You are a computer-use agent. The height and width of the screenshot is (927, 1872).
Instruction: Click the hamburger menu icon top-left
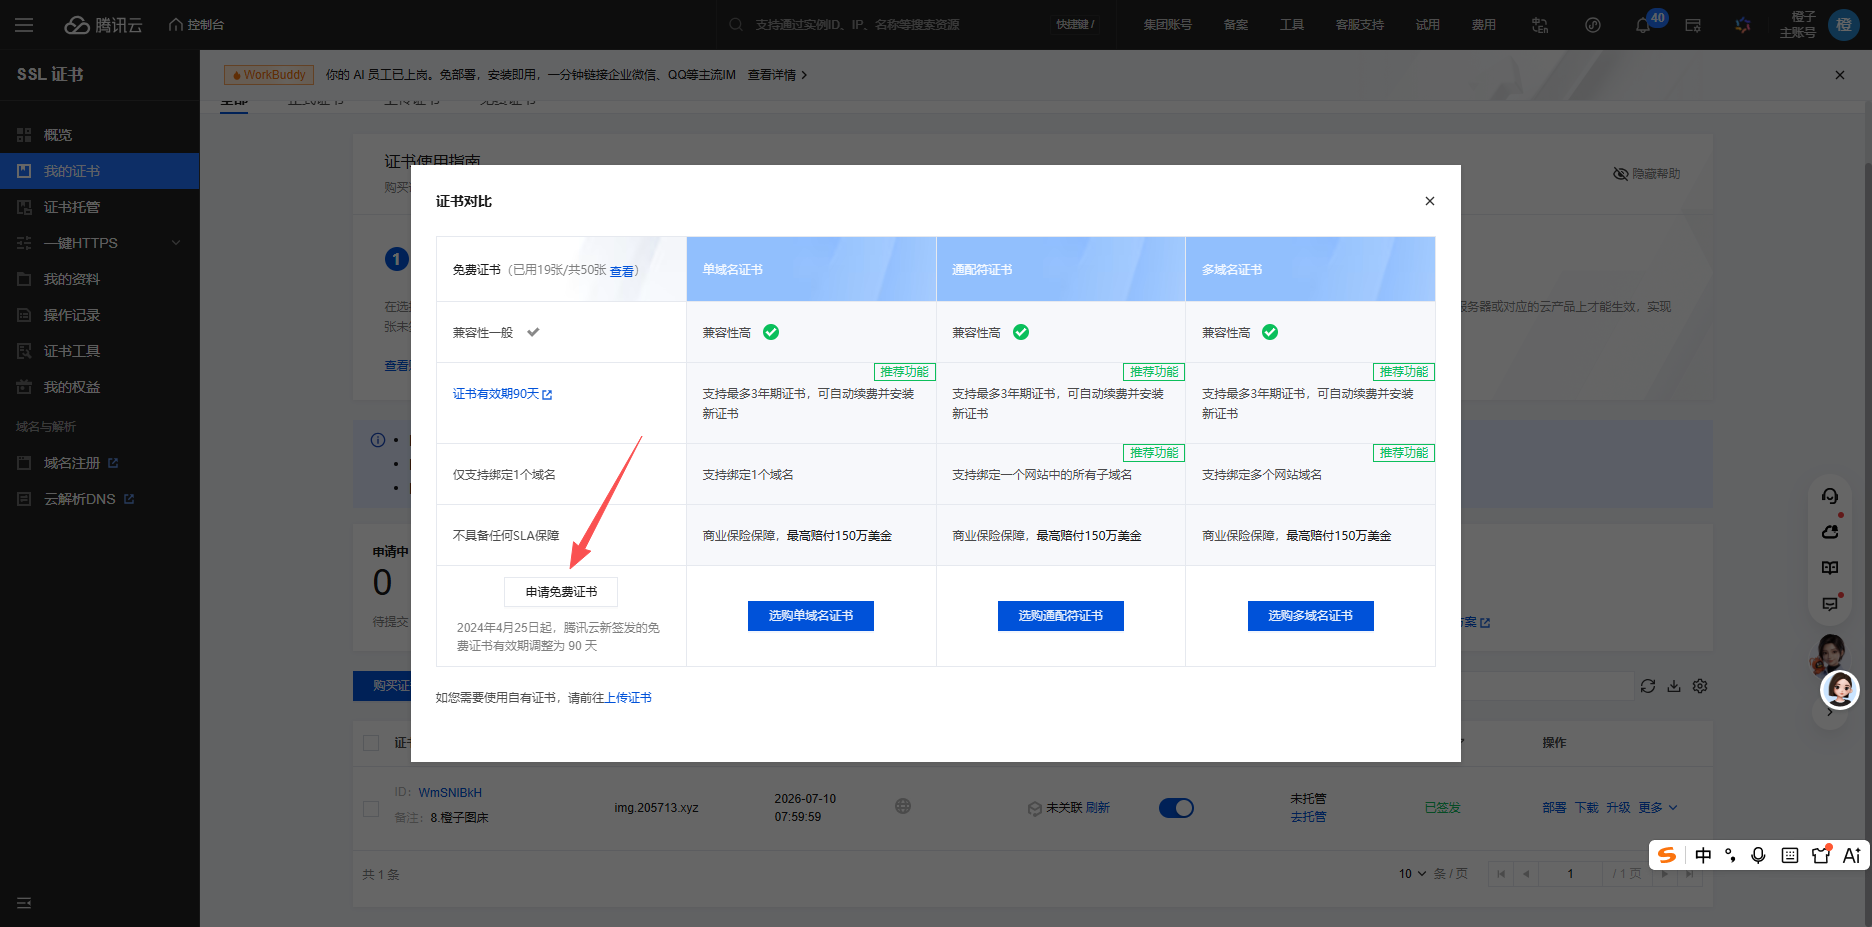pyautogui.click(x=24, y=25)
